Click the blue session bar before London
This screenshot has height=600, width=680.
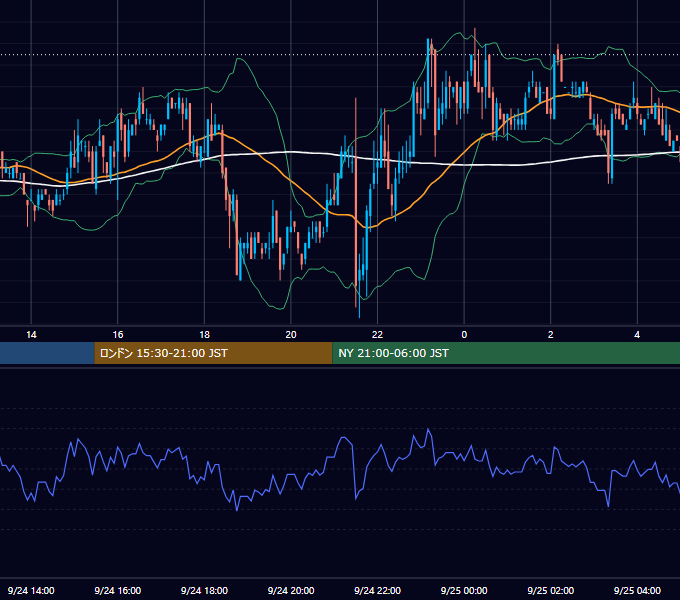pyautogui.click(x=47, y=353)
